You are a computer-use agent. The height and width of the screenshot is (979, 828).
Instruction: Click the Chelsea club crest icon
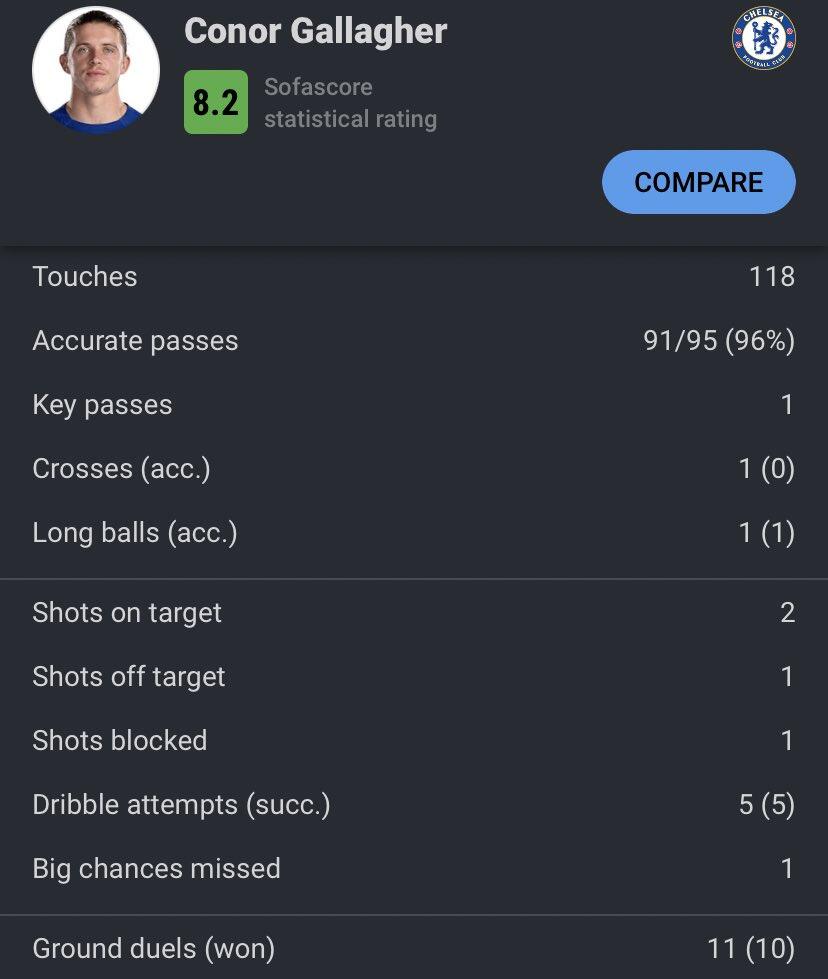click(x=764, y=39)
